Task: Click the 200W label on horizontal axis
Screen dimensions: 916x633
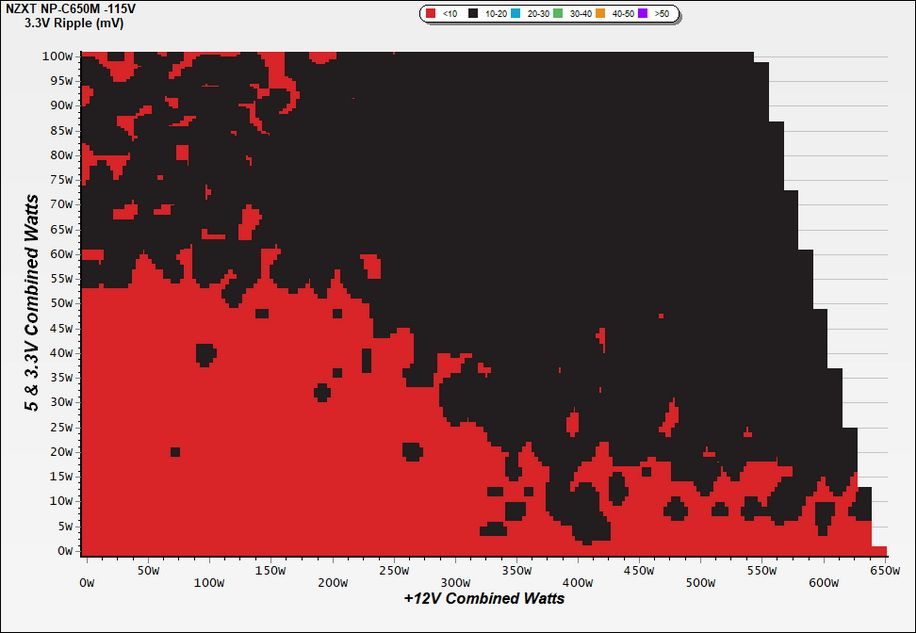Action: [333, 583]
